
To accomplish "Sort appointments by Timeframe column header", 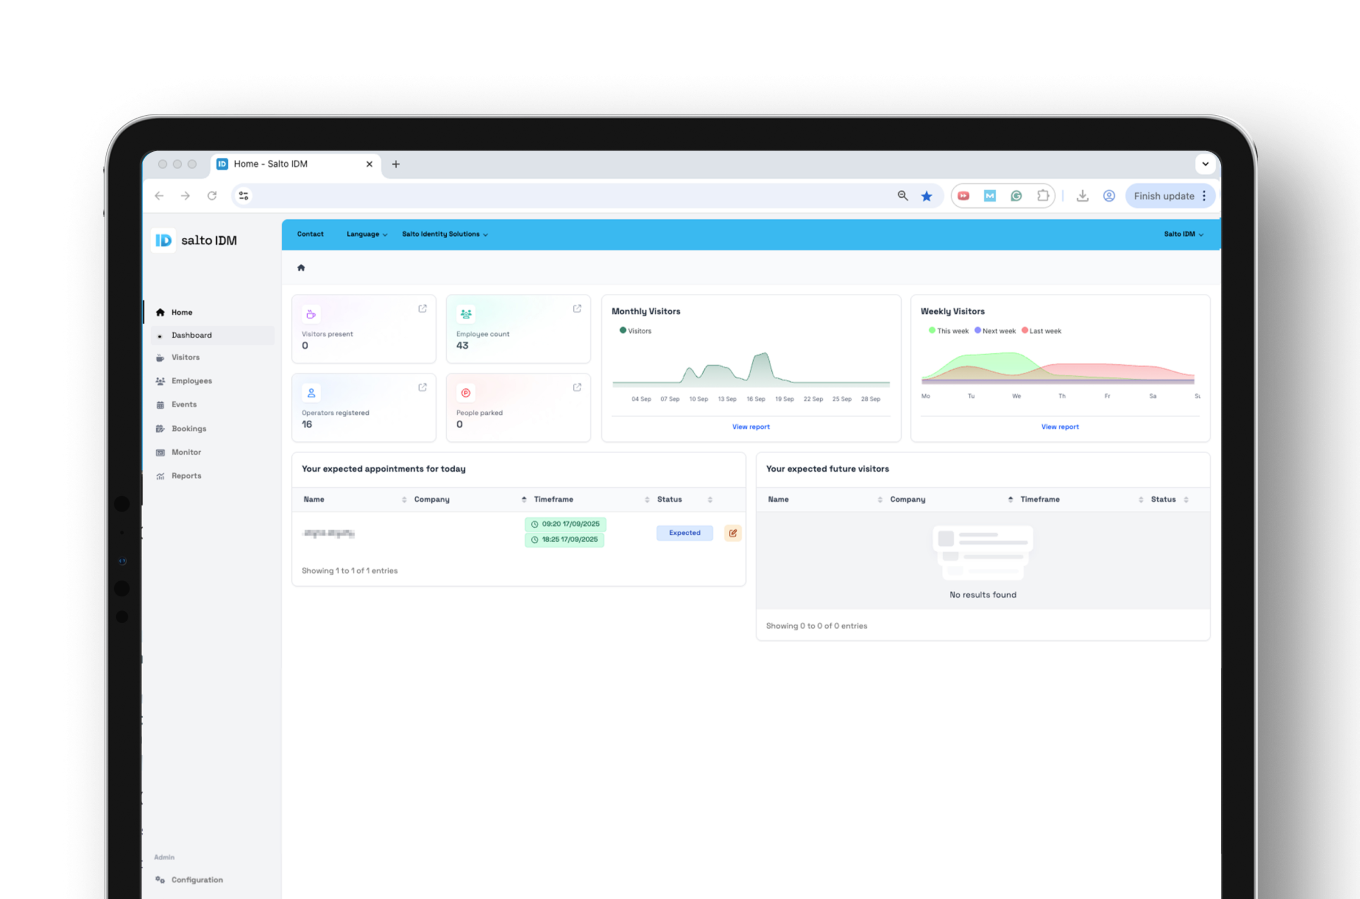I will pyautogui.click(x=553, y=499).
